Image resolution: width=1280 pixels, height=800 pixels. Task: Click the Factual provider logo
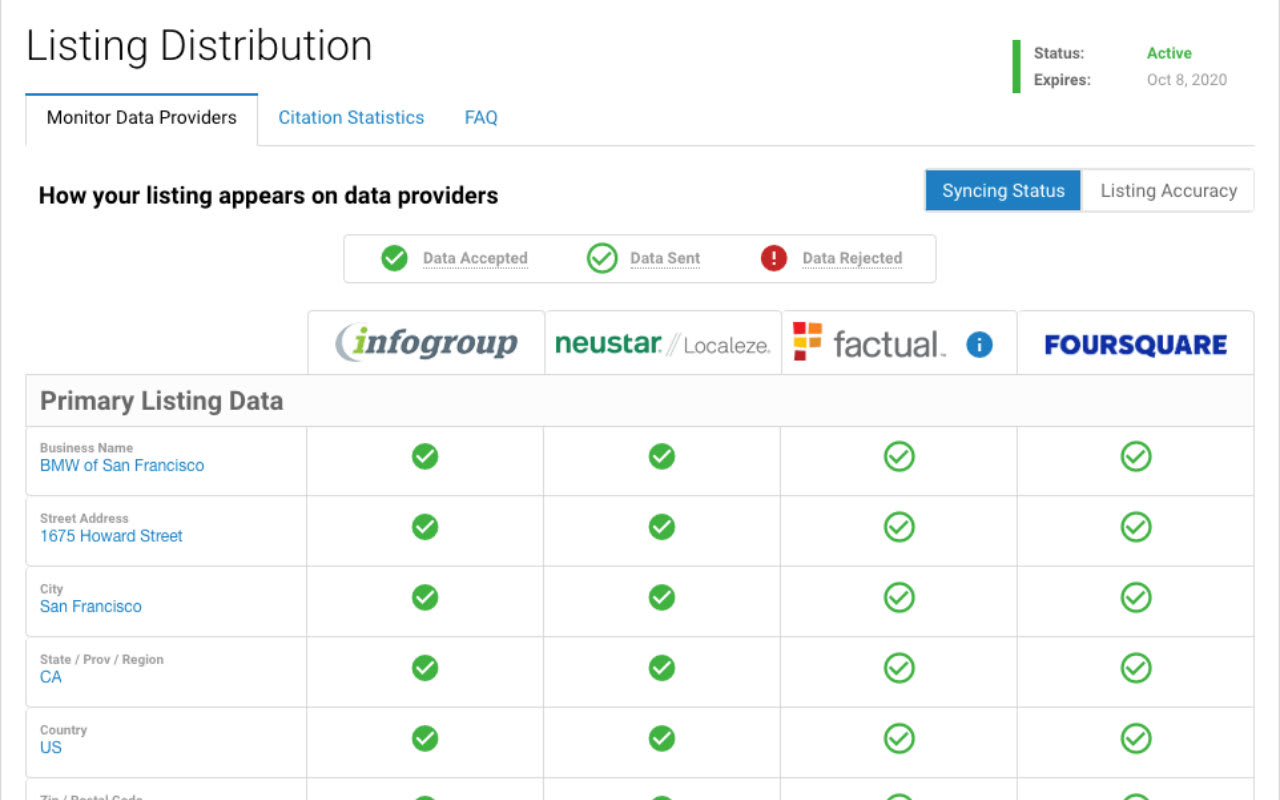[868, 343]
